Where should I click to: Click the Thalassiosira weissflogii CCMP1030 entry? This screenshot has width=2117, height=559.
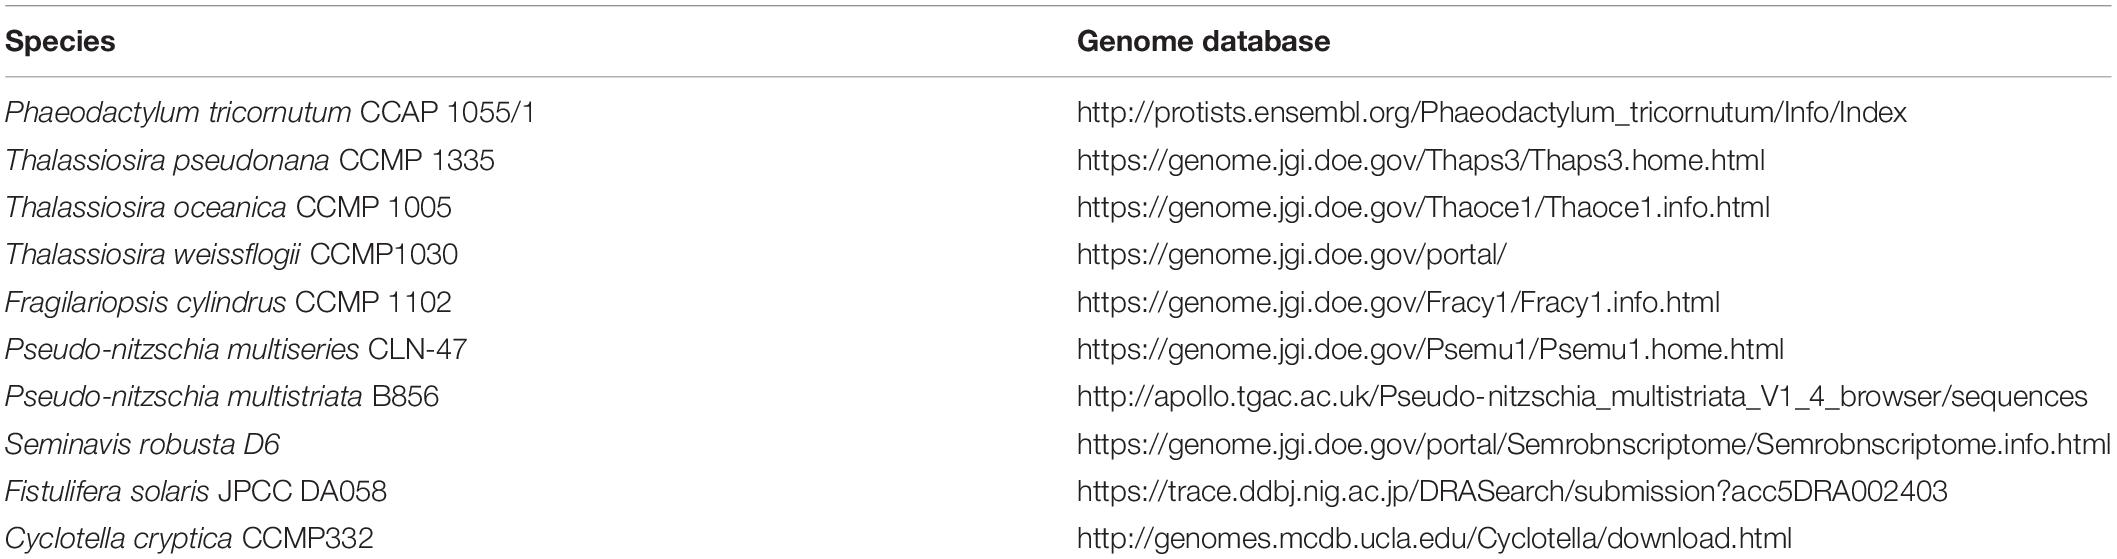point(232,255)
